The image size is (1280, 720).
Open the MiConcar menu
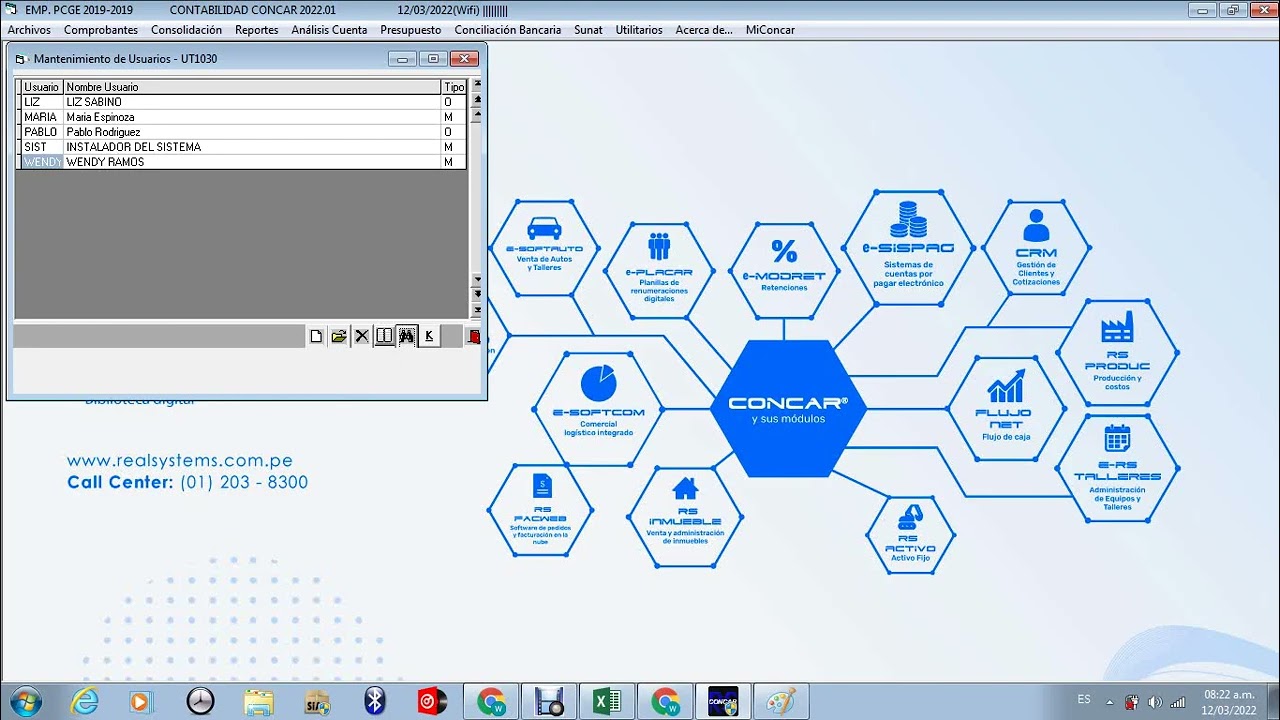(770, 30)
